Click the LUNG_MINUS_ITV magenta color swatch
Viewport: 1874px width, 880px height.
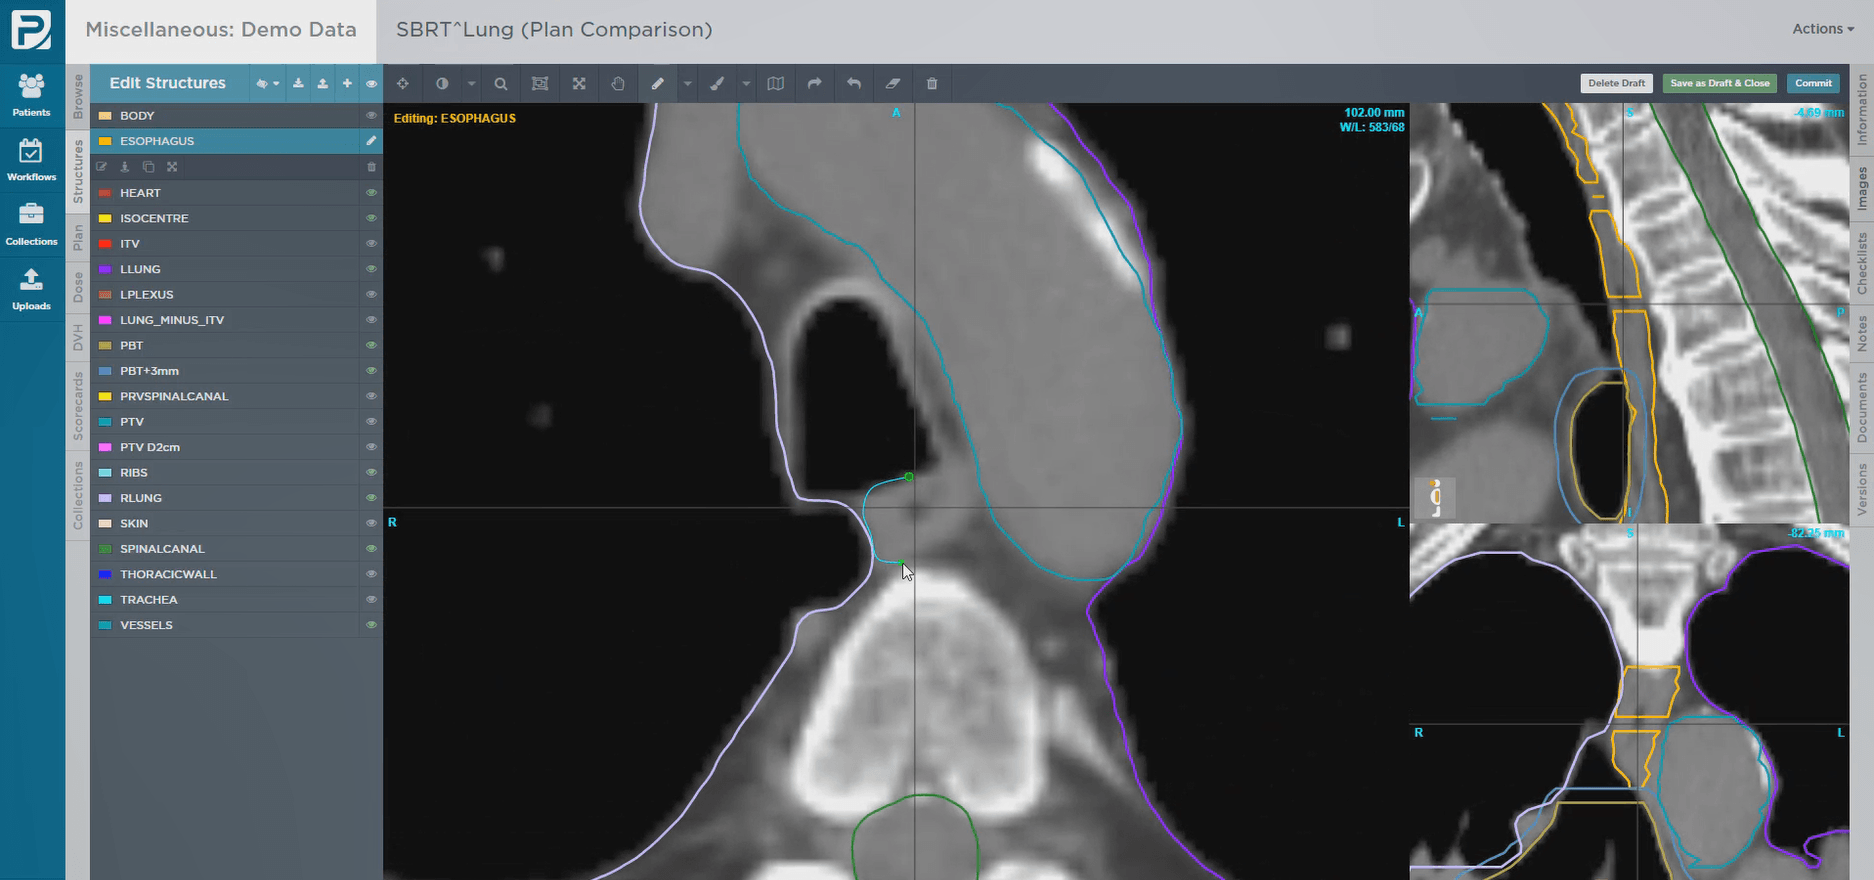pos(105,320)
